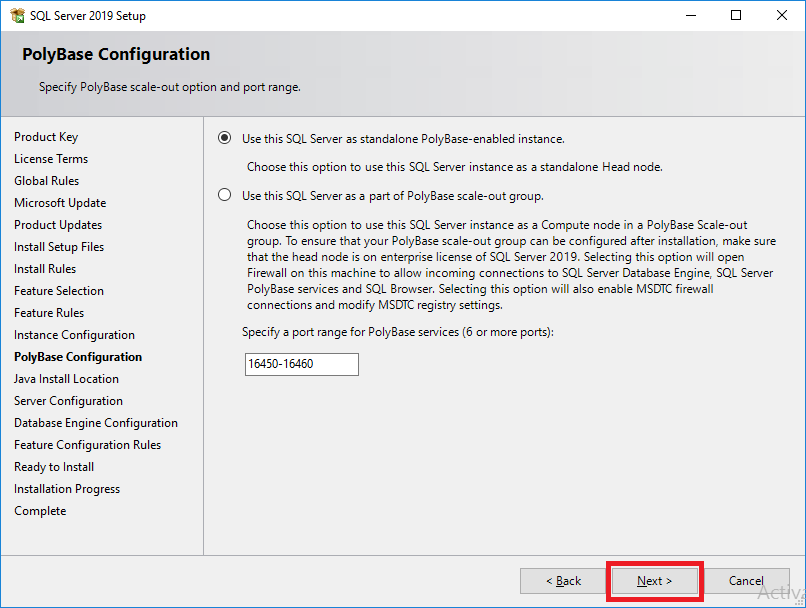806x608 pixels.
Task: Select standalone PolyBase-enabled instance option
Action: pyautogui.click(x=224, y=139)
